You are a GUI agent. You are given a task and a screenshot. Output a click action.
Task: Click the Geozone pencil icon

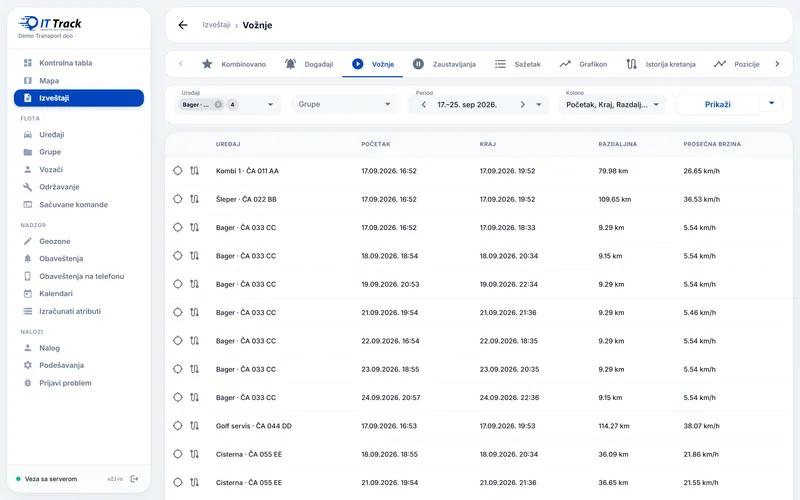click(28, 241)
